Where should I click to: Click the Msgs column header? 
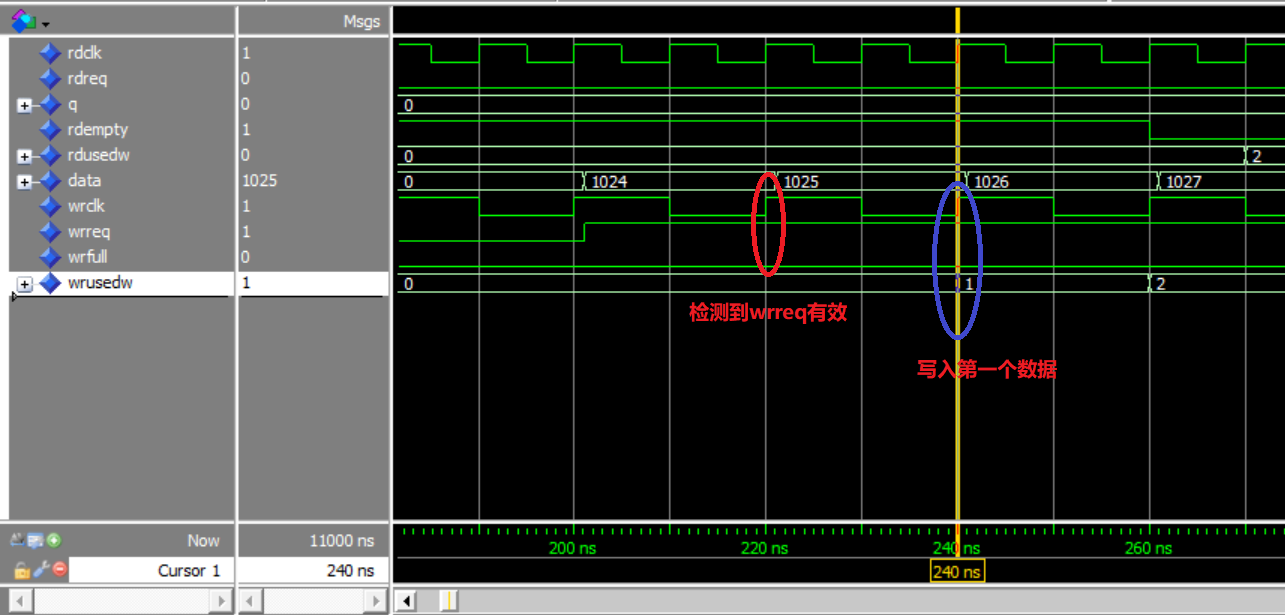coord(360,21)
